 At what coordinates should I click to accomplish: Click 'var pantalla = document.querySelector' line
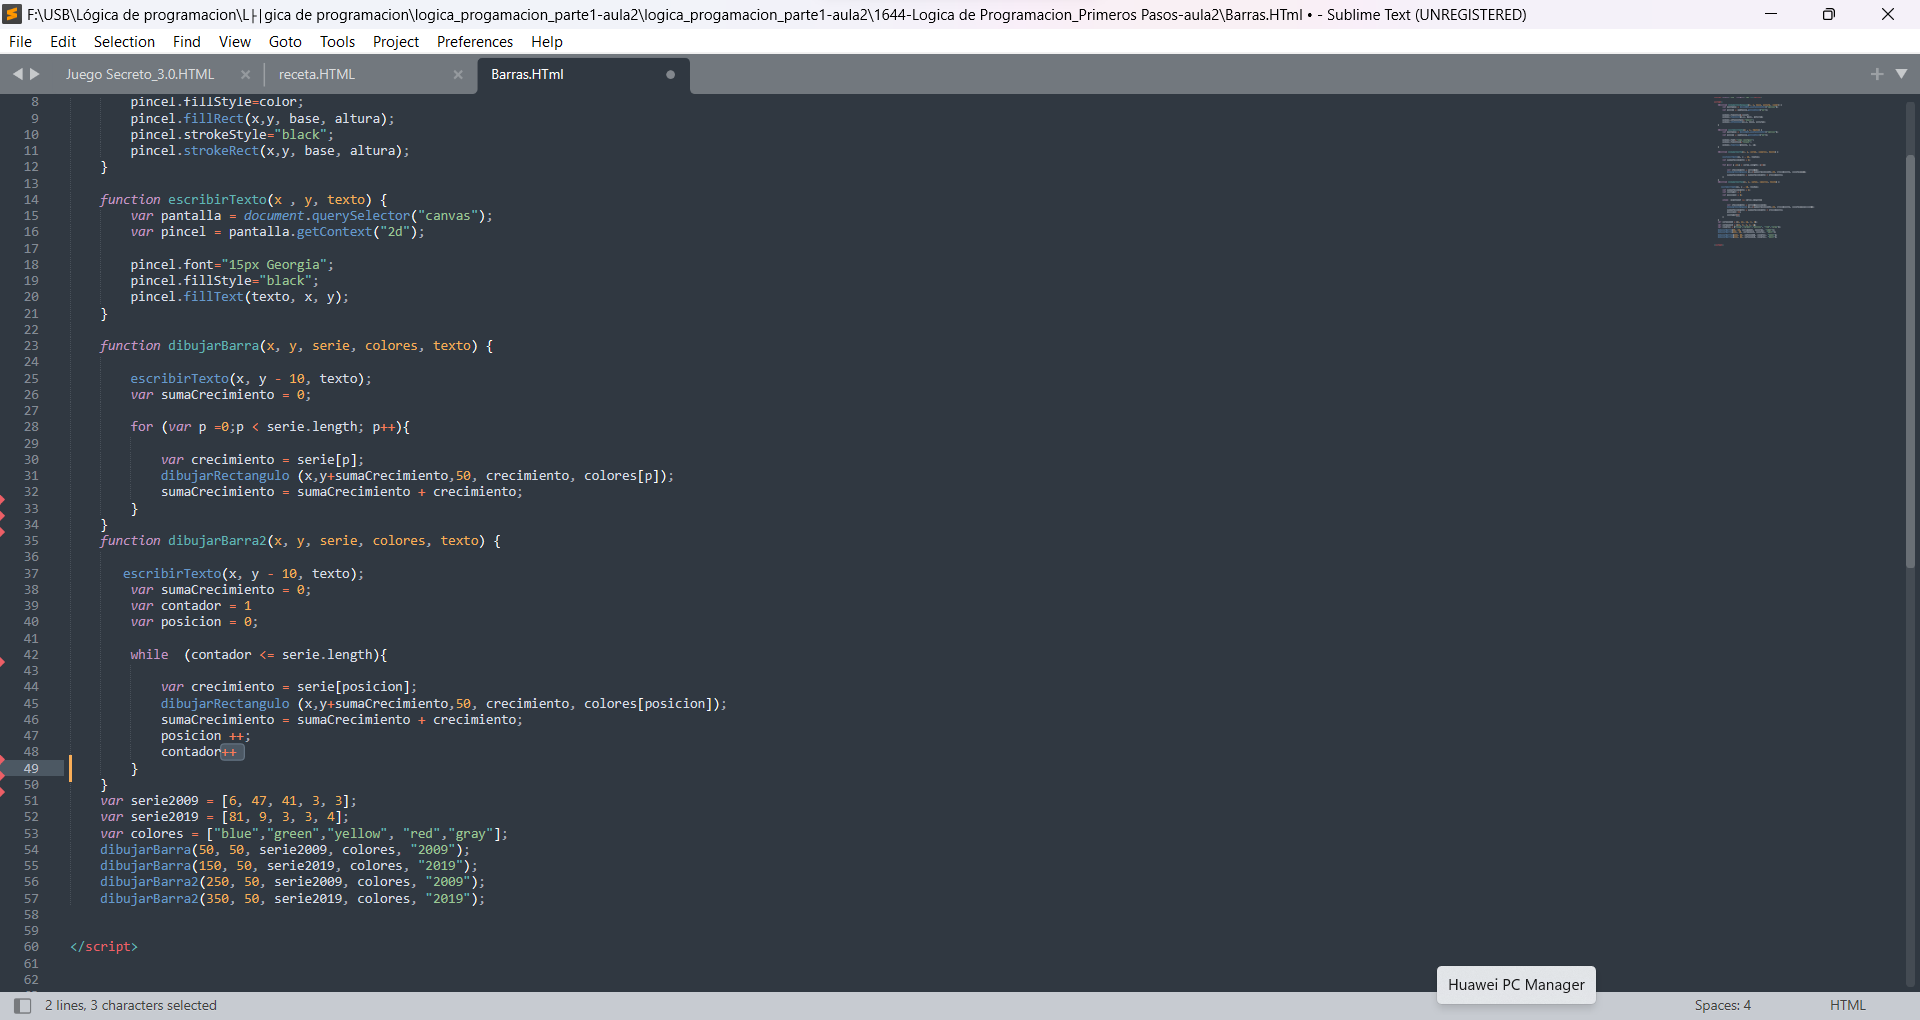tap(311, 216)
